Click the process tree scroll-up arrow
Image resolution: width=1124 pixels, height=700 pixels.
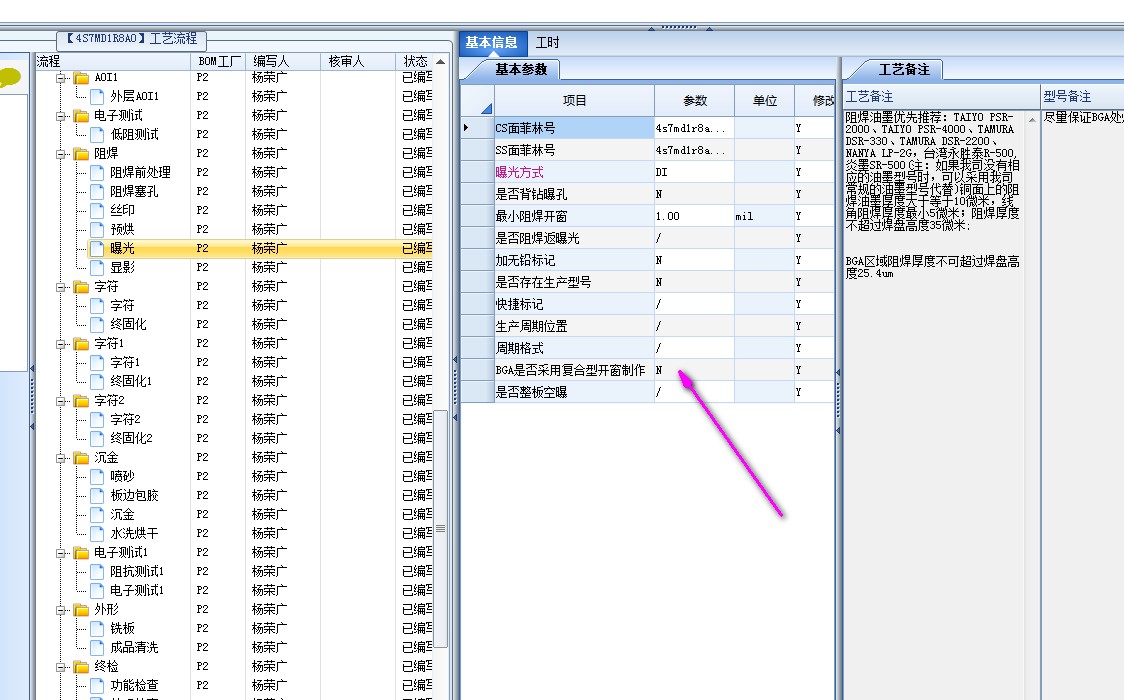point(441,62)
